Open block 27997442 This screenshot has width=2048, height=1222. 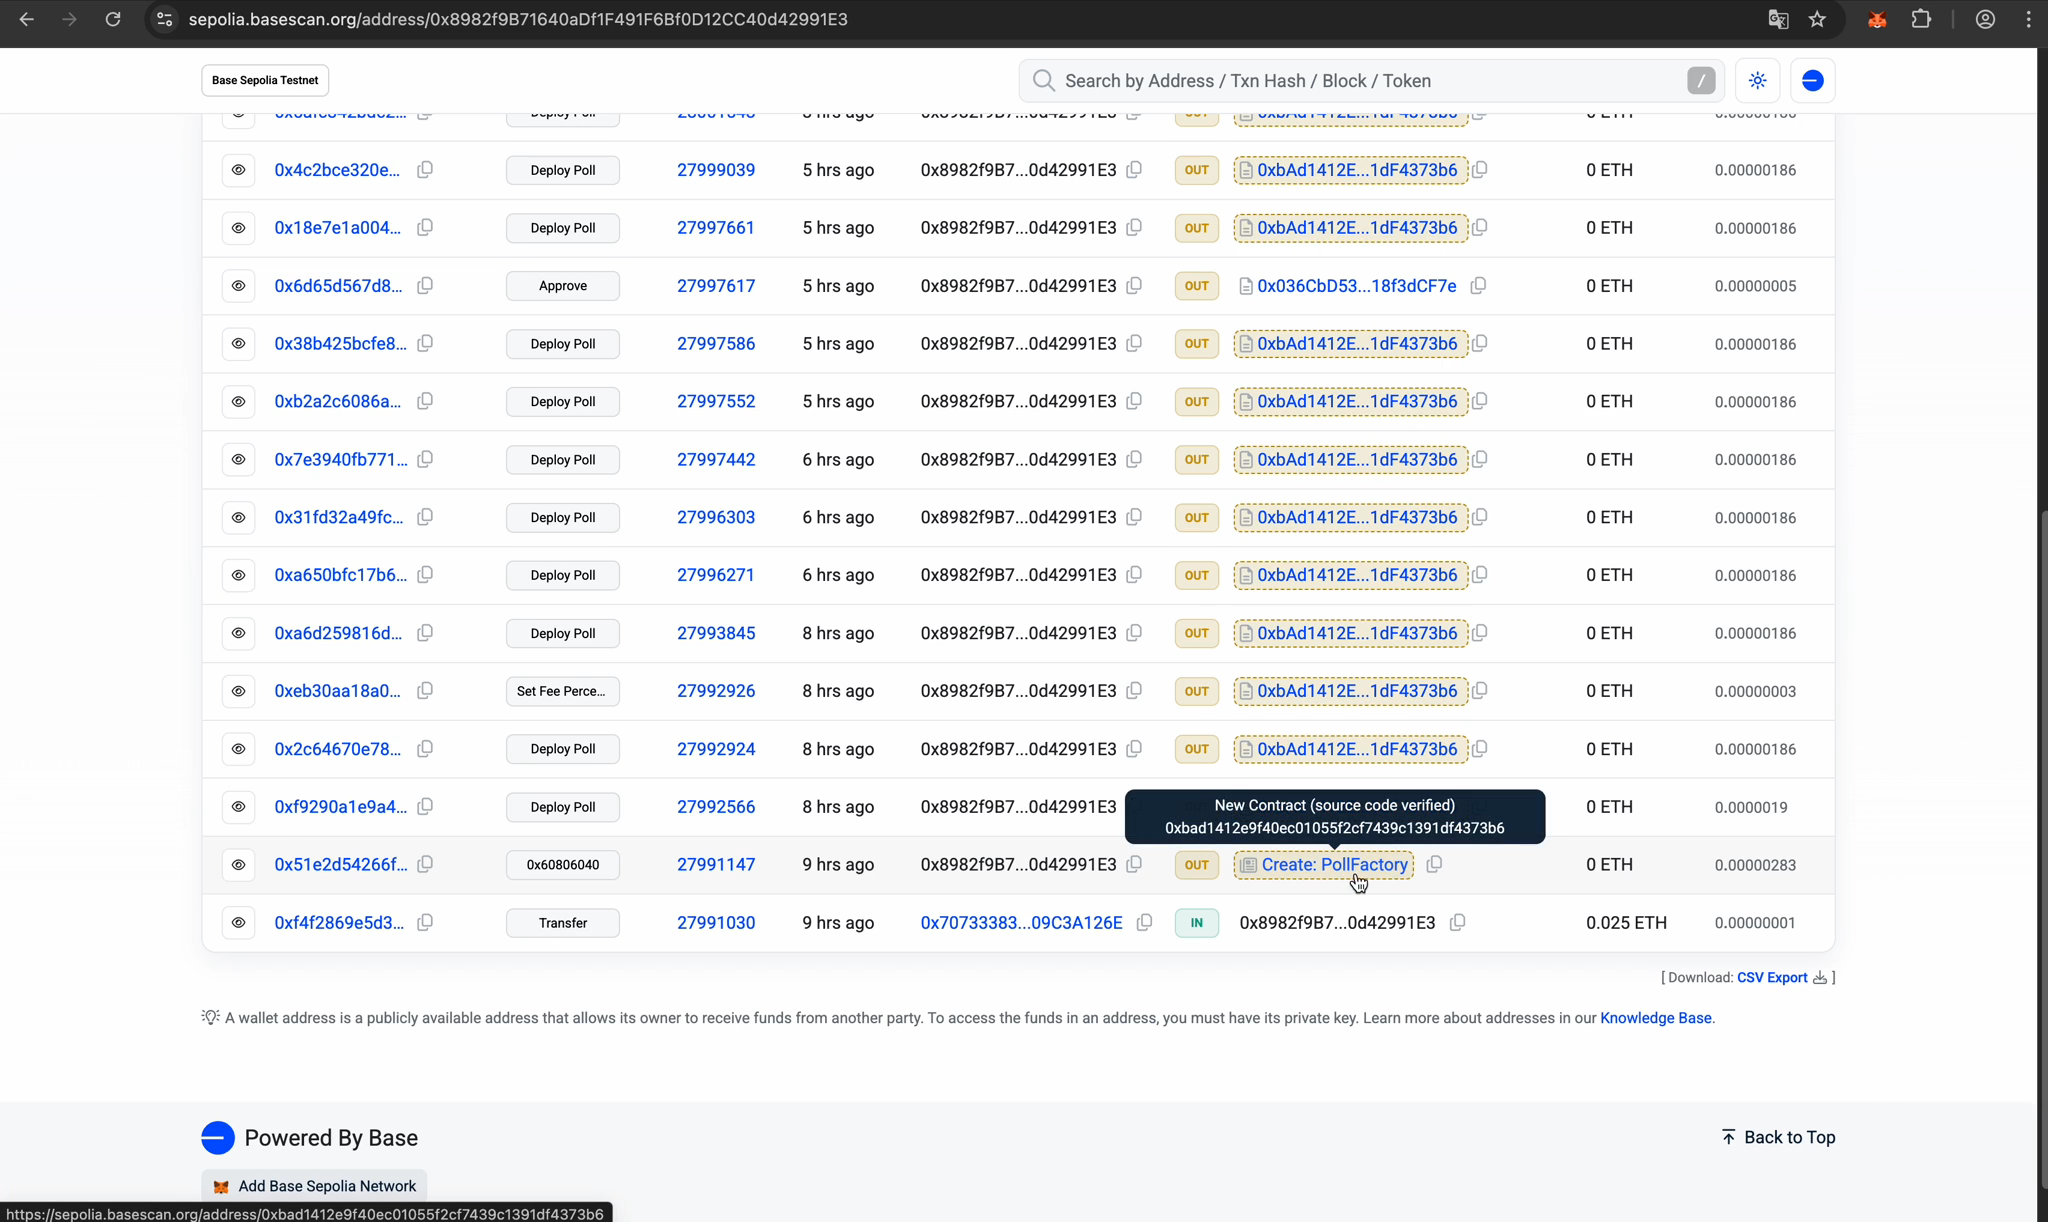click(716, 460)
